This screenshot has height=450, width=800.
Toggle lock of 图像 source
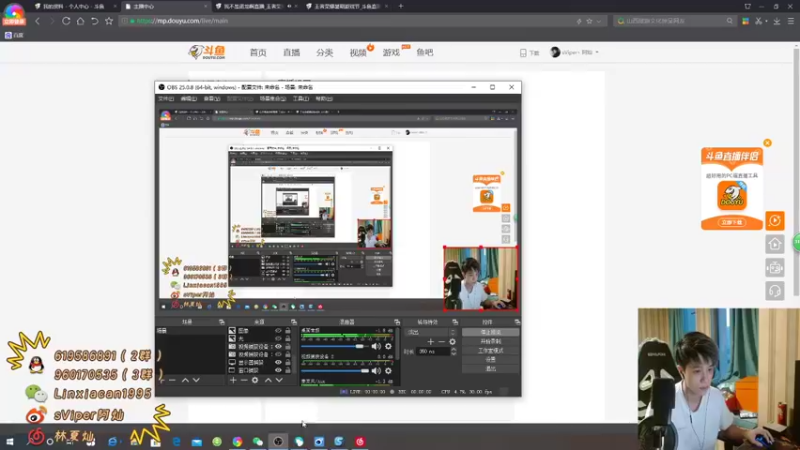coord(288,331)
